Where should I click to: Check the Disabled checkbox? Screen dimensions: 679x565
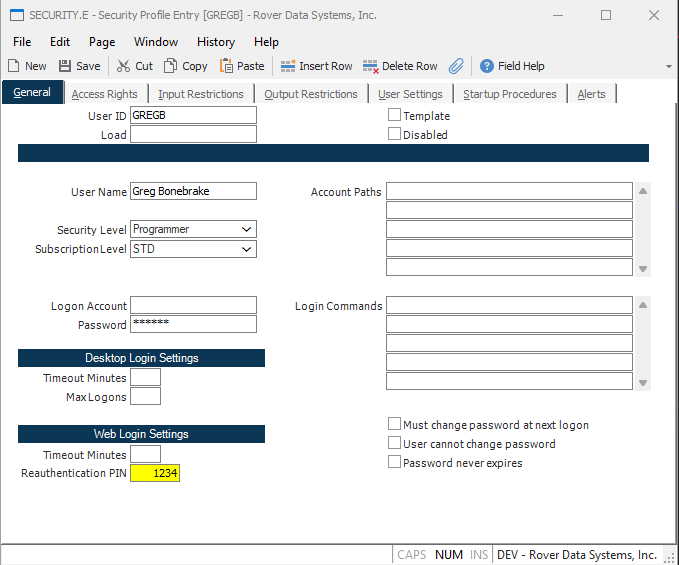(x=394, y=134)
